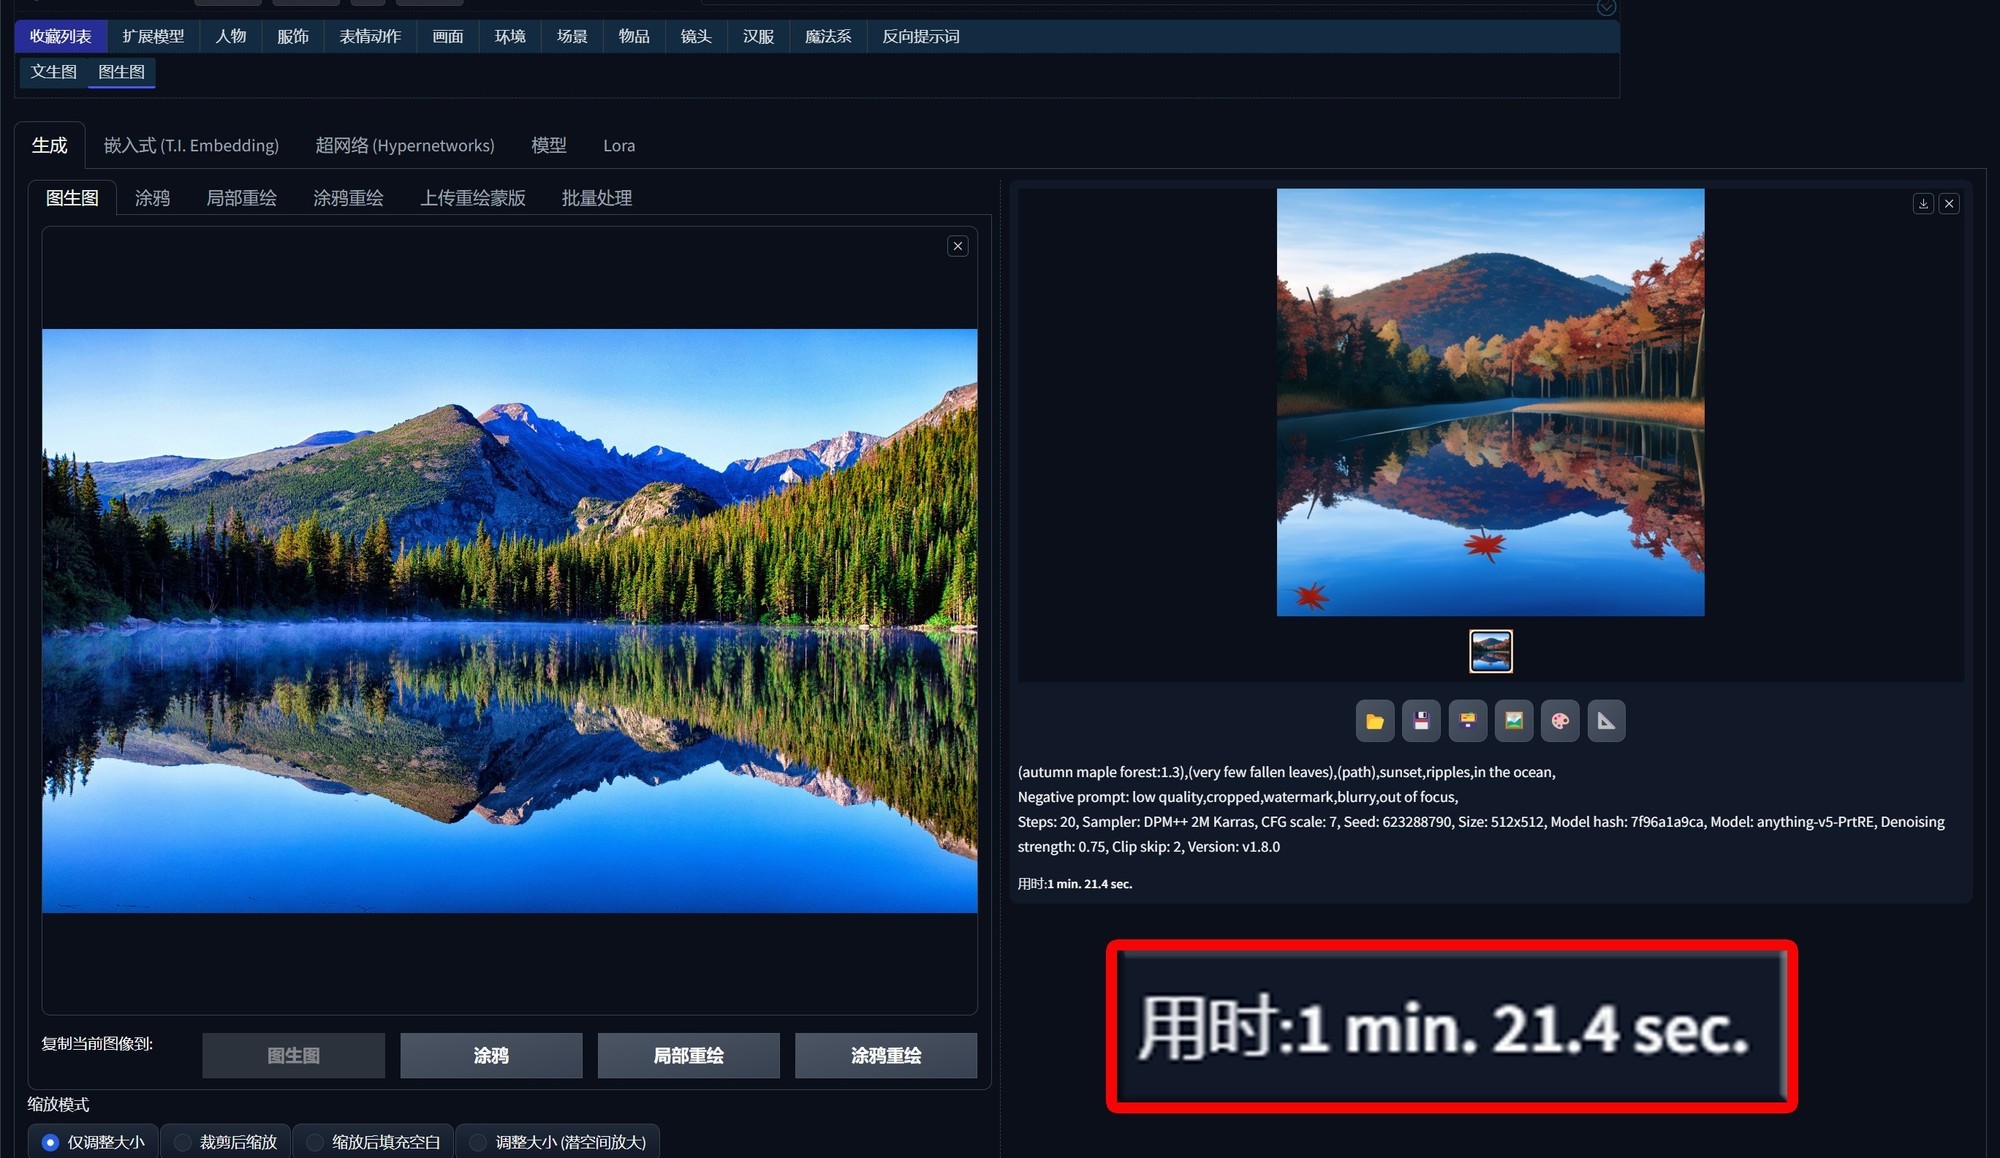
Task: Open the 魔法系 prompt category
Action: 828,36
